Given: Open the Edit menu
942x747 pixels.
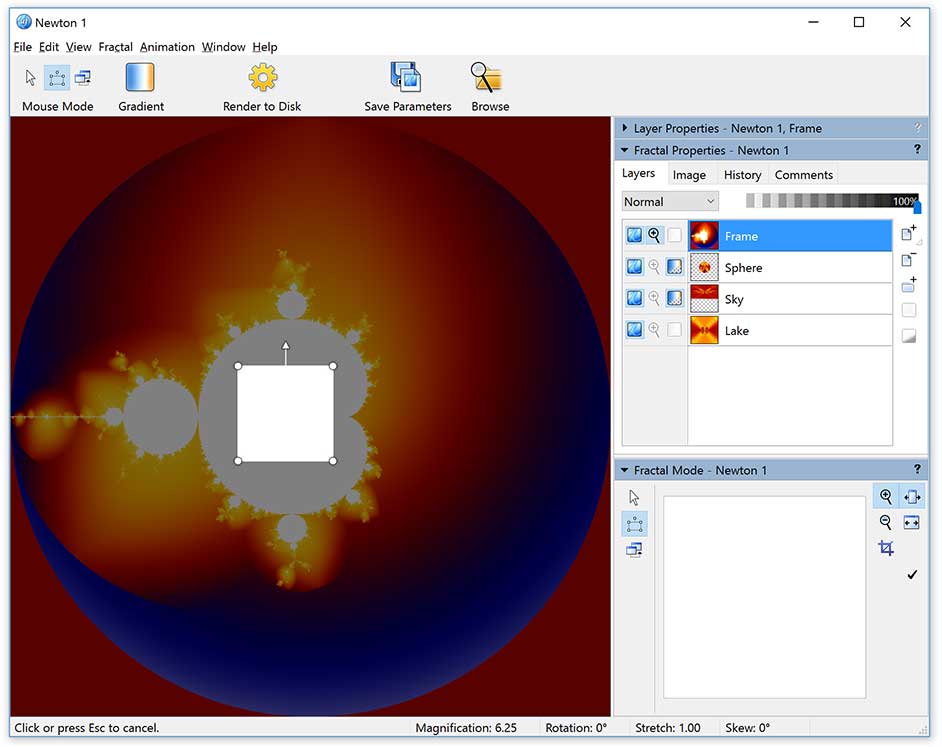Looking at the screenshot, I should click(49, 47).
